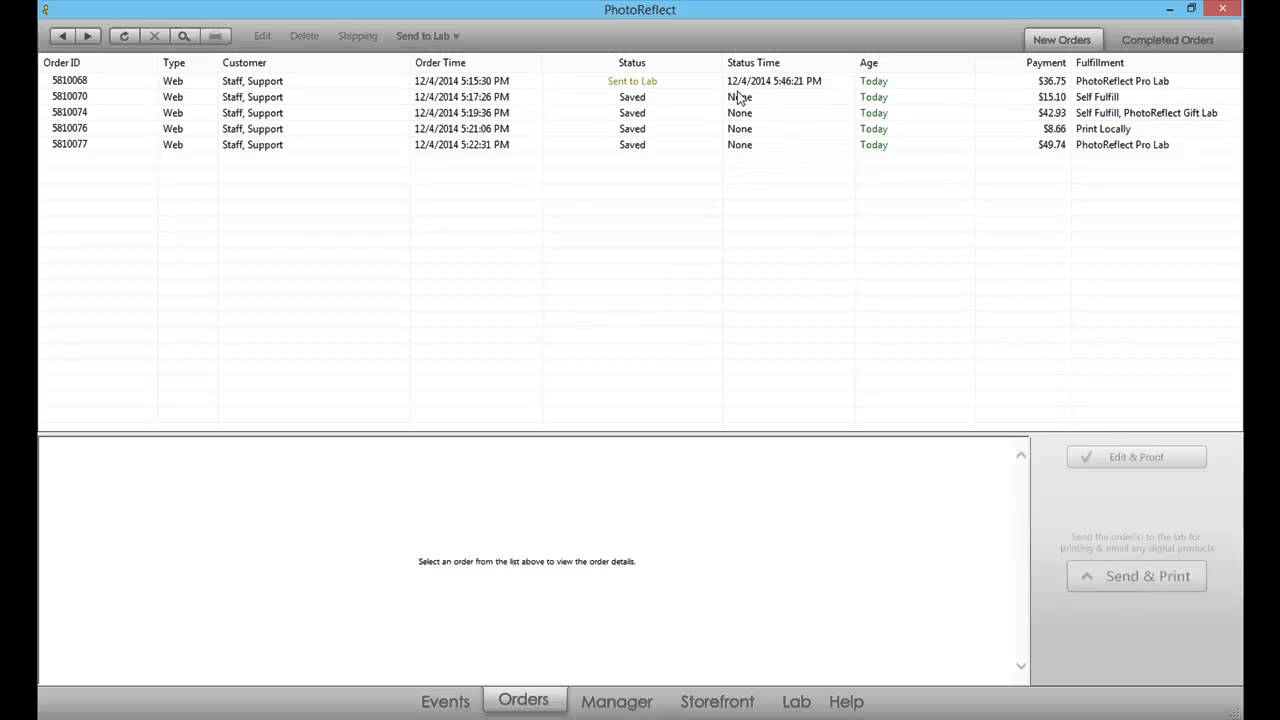This screenshot has height=720, width=1280.
Task: Refresh the orders list
Action: pos(124,36)
